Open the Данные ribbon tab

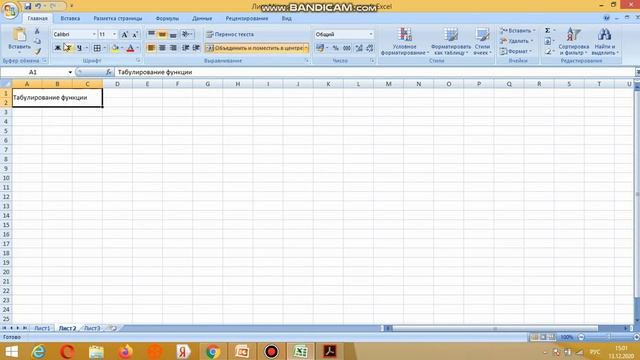tap(202, 18)
